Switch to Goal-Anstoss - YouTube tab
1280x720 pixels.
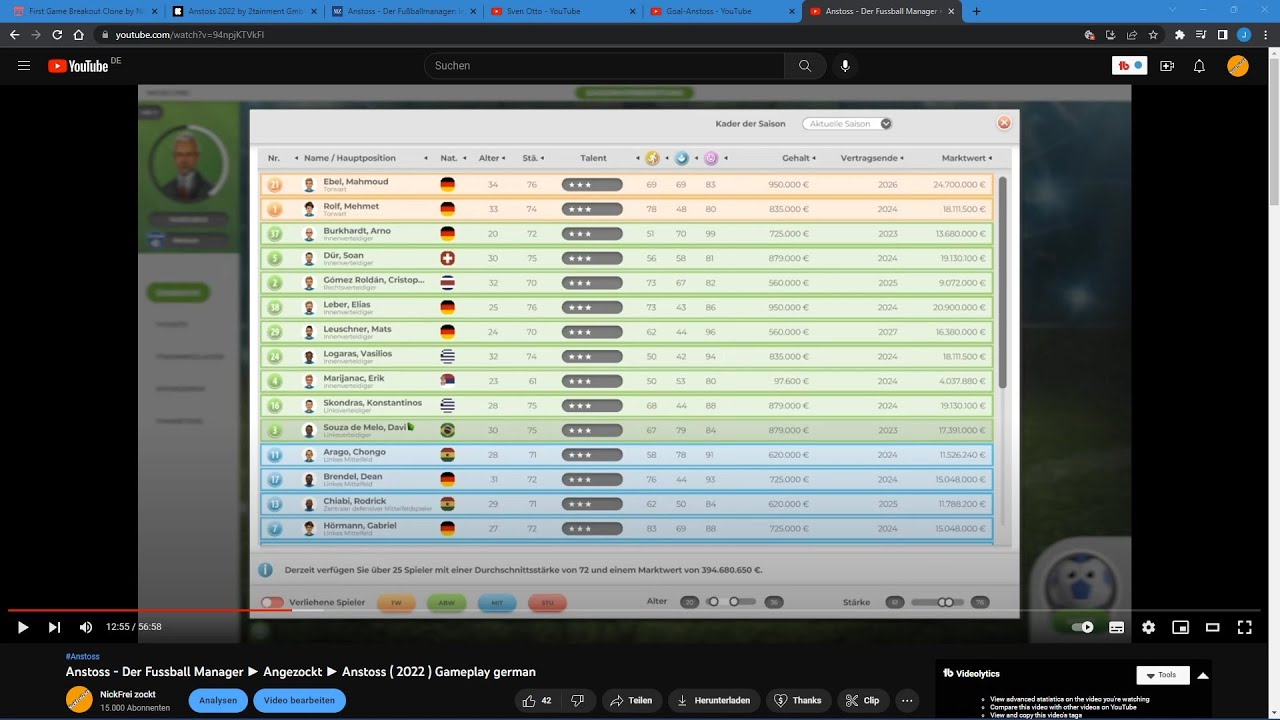click(720, 11)
